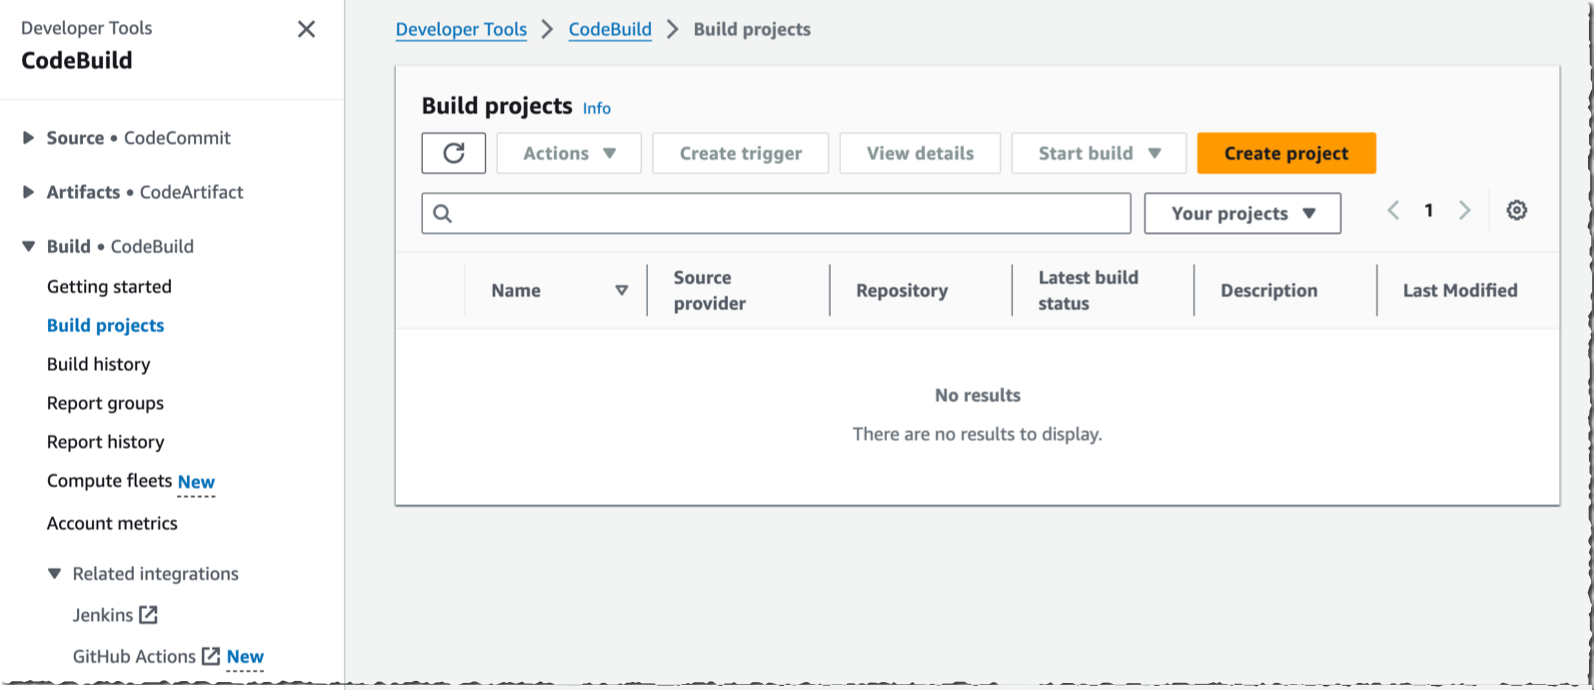
Task: Go to next page arrow
Action: [x=1465, y=210]
